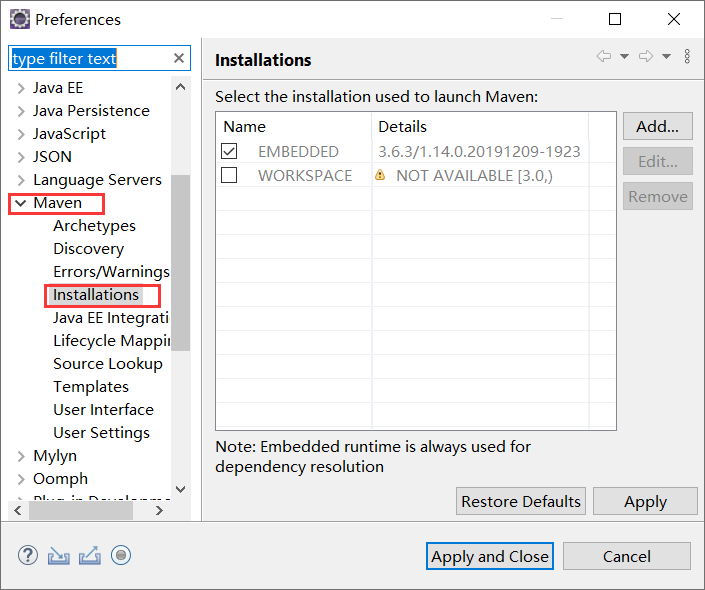The height and width of the screenshot is (590, 705).
Task: Select the Java EE tree label
Action: (58, 88)
